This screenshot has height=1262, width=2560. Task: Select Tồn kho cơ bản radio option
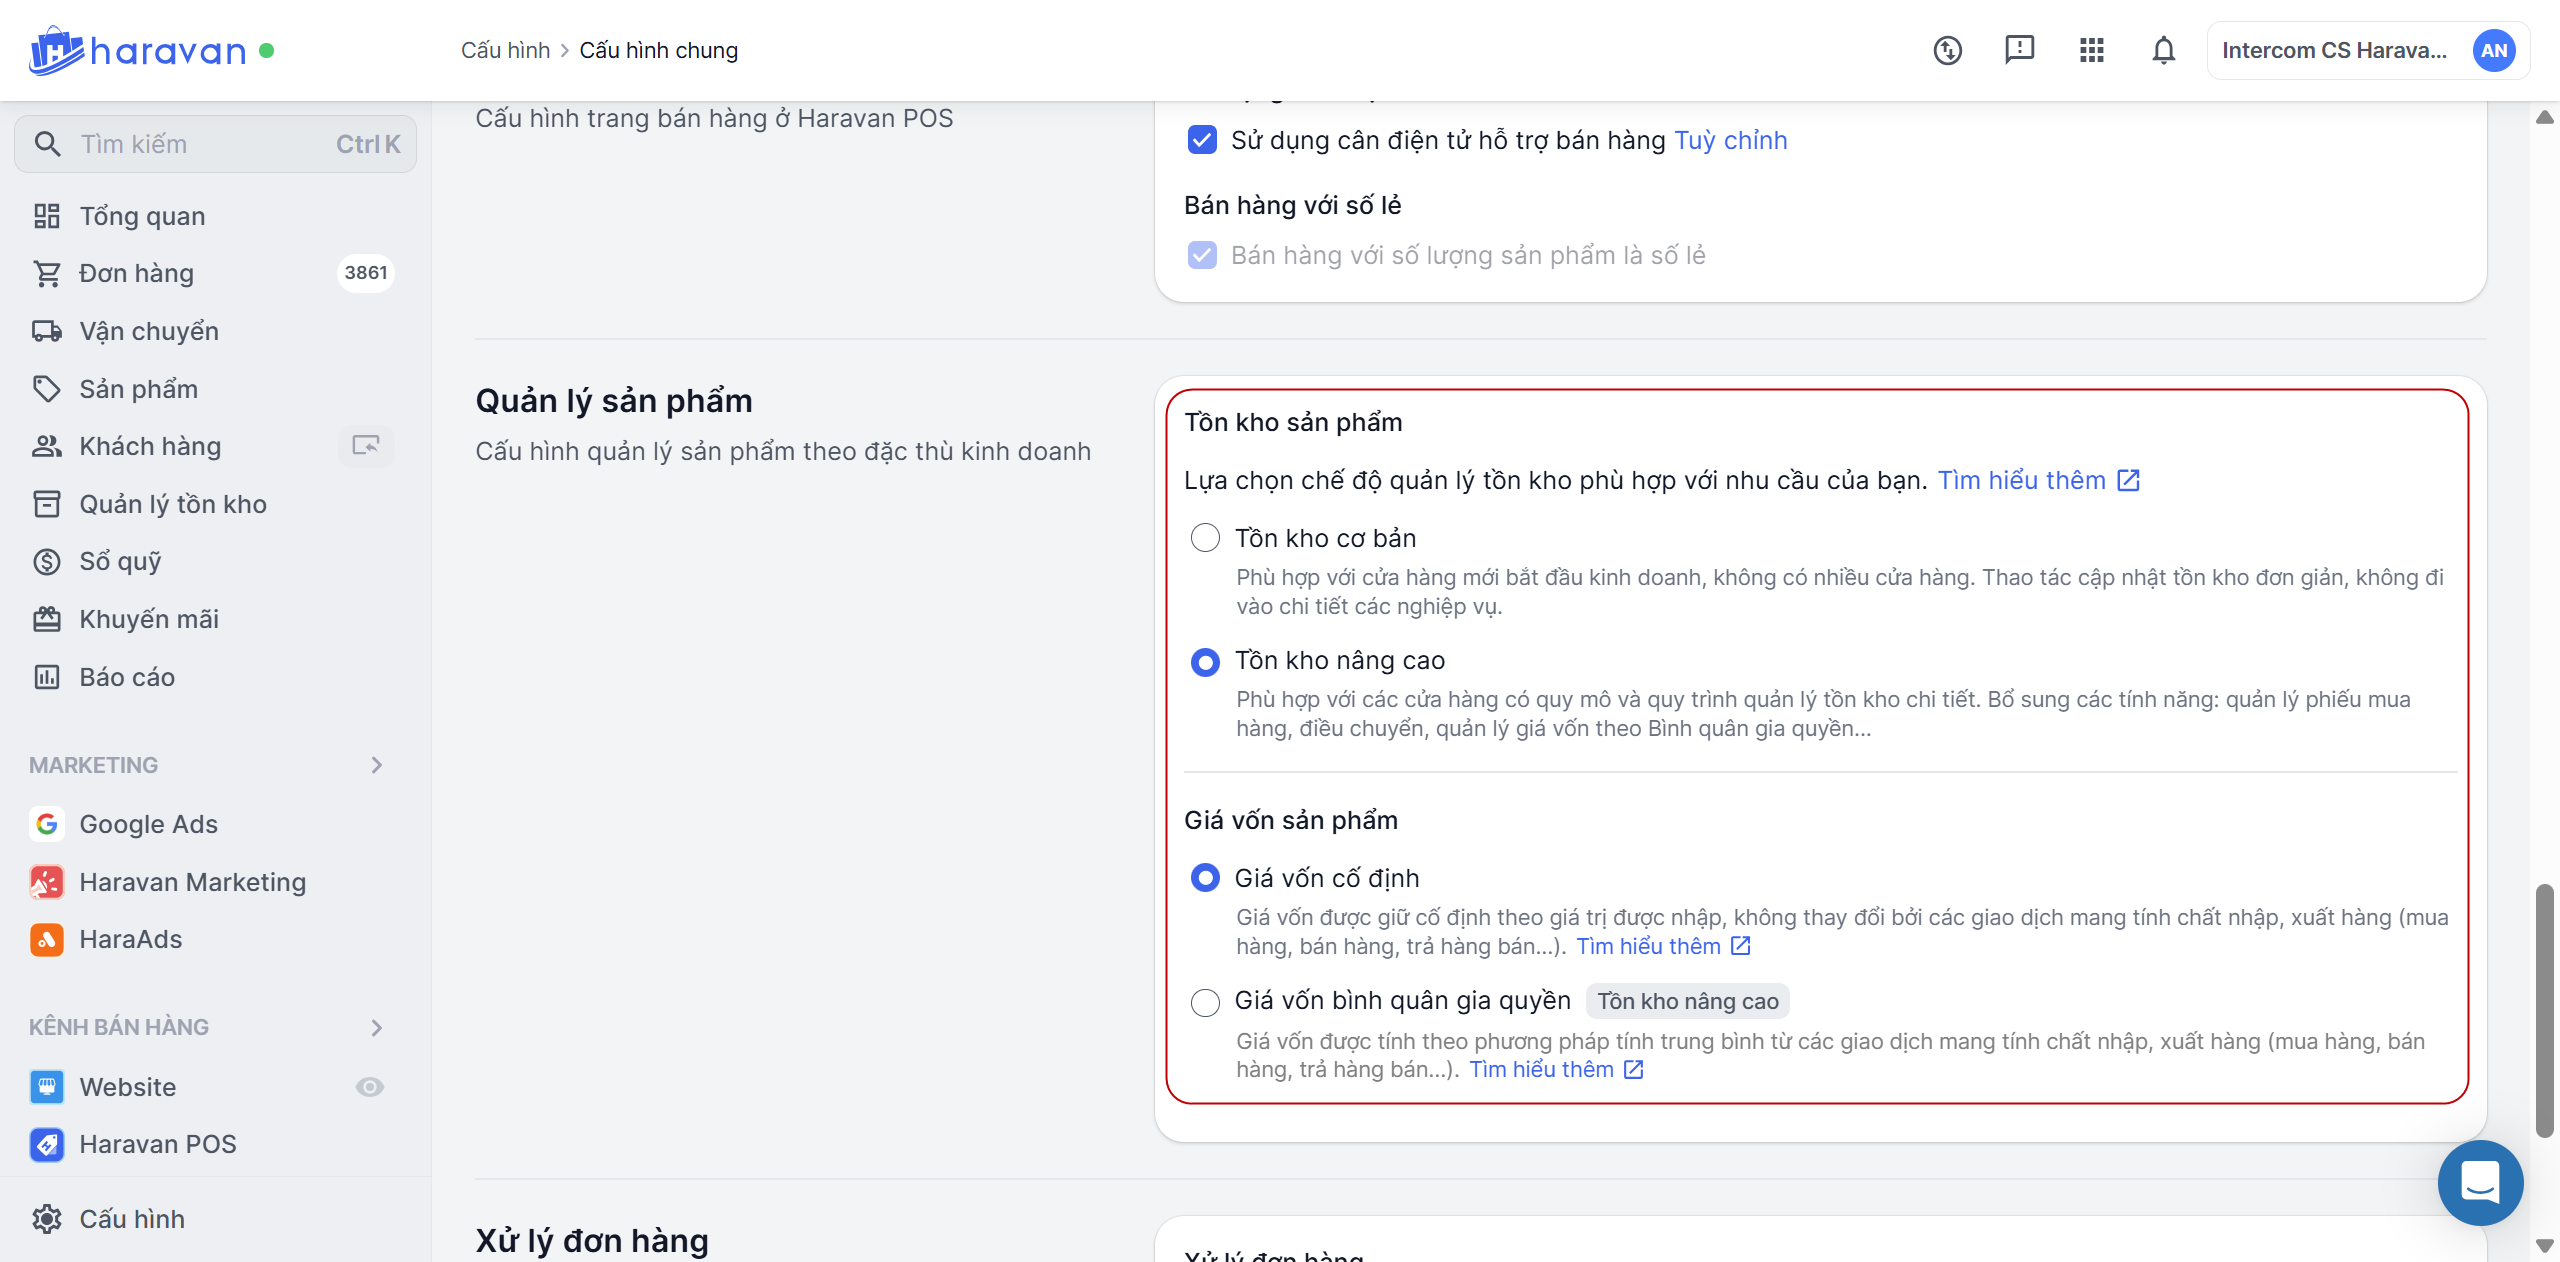click(x=1205, y=538)
